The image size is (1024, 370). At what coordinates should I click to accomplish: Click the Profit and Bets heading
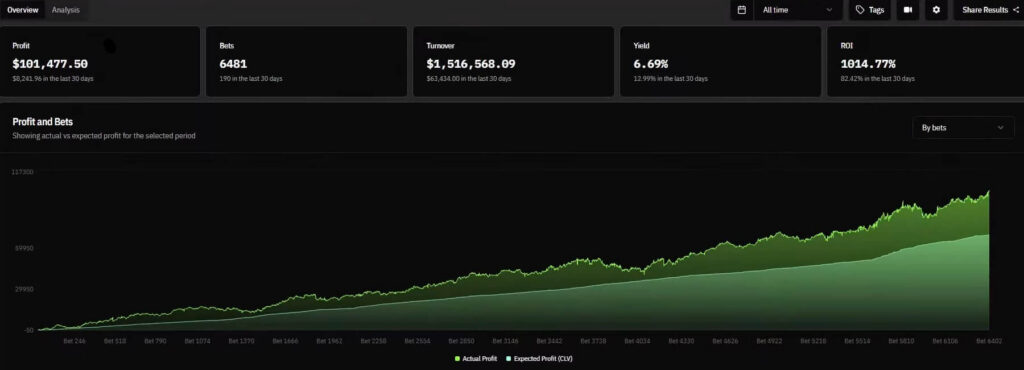pyautogui.click(x=42, y=122)
